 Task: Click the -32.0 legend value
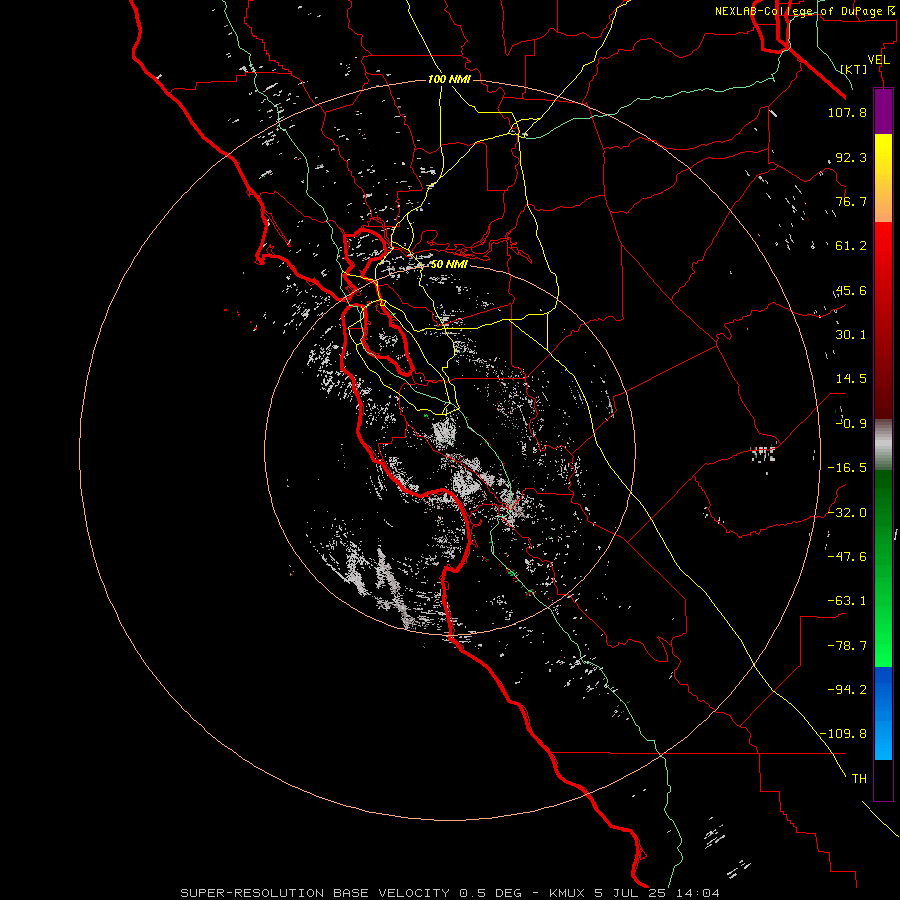pyautogui.click(x=847, y=513)
